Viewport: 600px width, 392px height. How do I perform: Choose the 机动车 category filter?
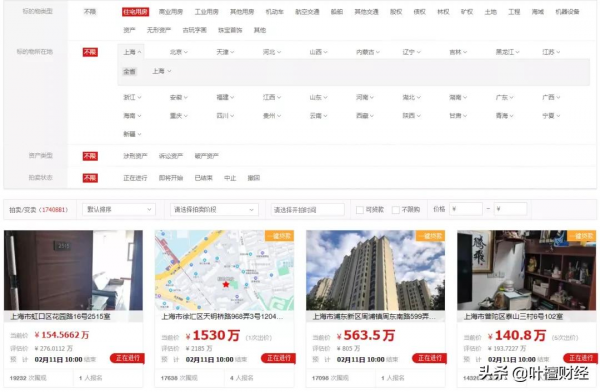pyautogui.click(x=275, y=12)
